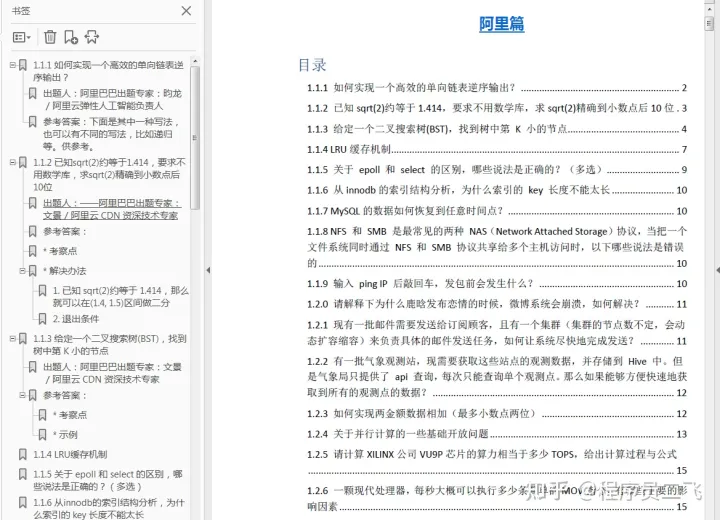Go to TOC entry 1.1.3 二叉搜索树
This screenshot has height=520, width=720.
(497, 129)
